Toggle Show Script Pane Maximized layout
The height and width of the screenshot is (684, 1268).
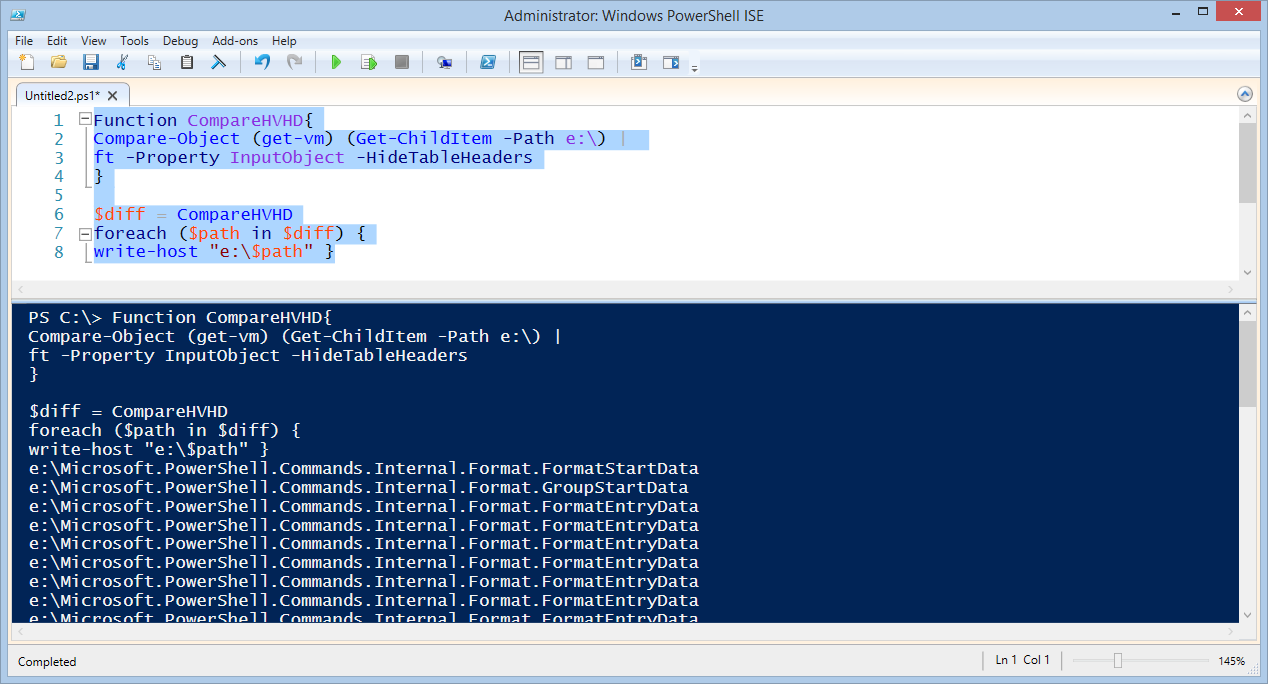coord(595,62)
